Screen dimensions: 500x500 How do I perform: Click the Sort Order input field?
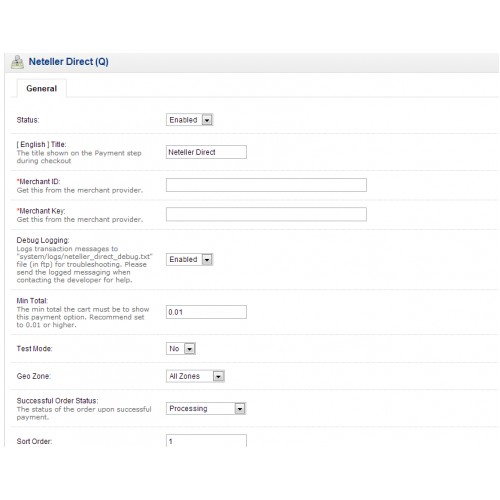coord(206,441)
